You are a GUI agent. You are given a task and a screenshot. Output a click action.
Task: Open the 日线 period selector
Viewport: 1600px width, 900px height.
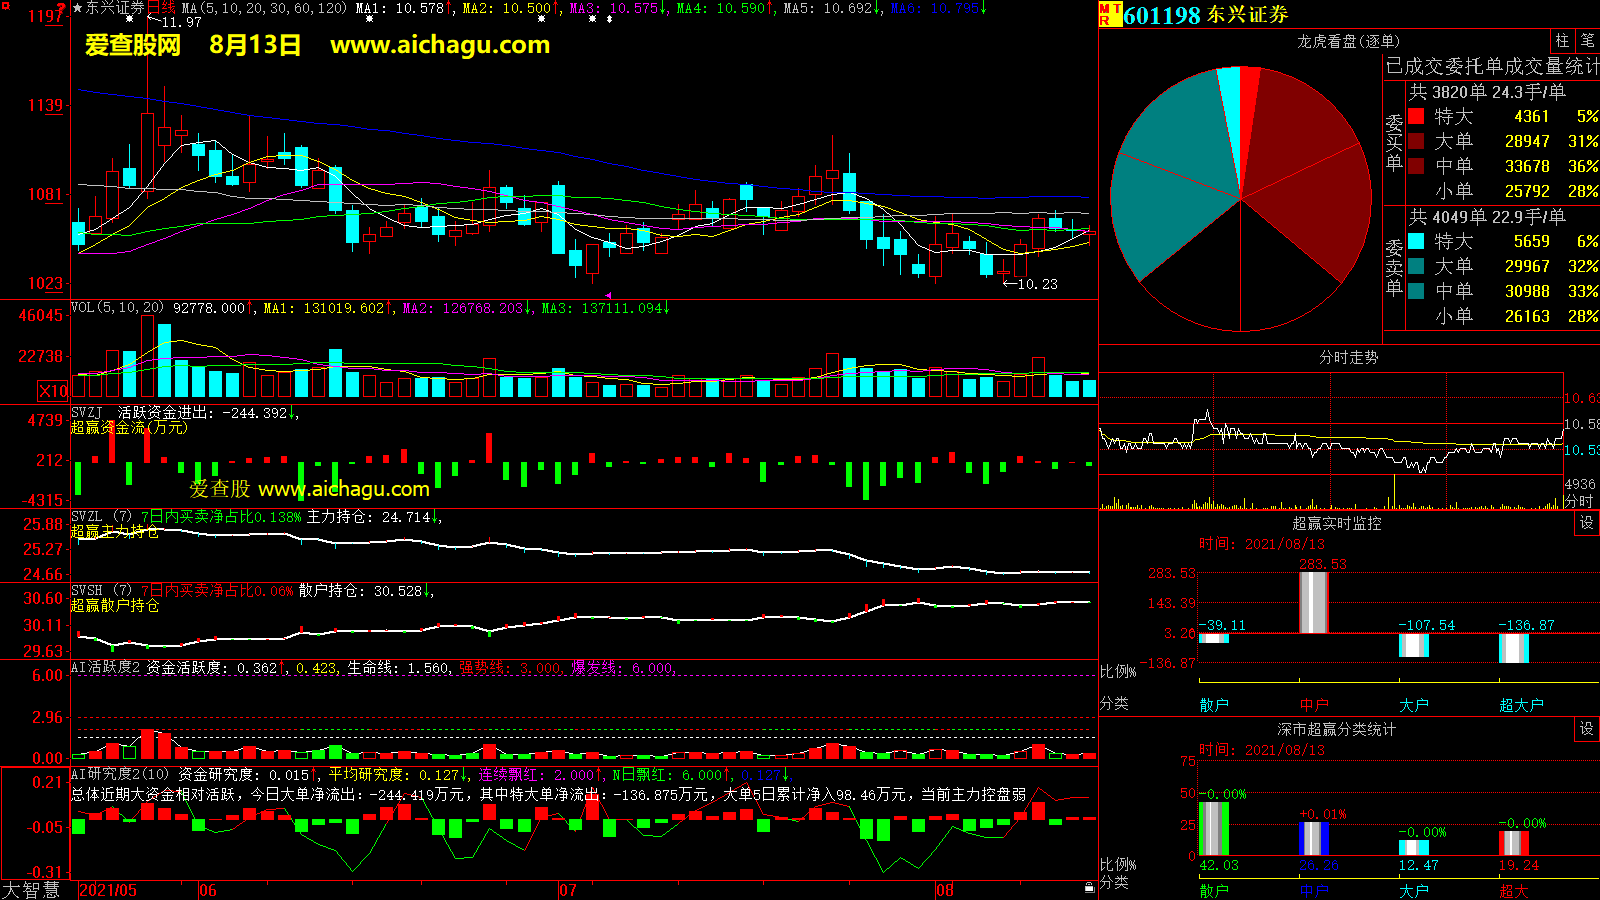[161, 8]
